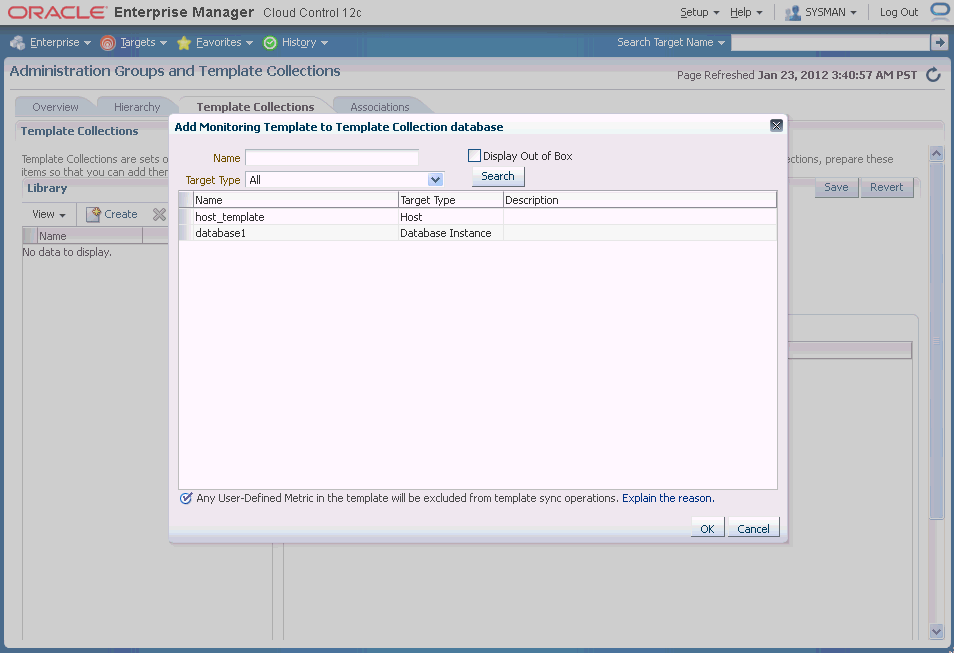This screenshot has height=653, width=954.
Task: Switch to the Overview tab
Action: 55,107
